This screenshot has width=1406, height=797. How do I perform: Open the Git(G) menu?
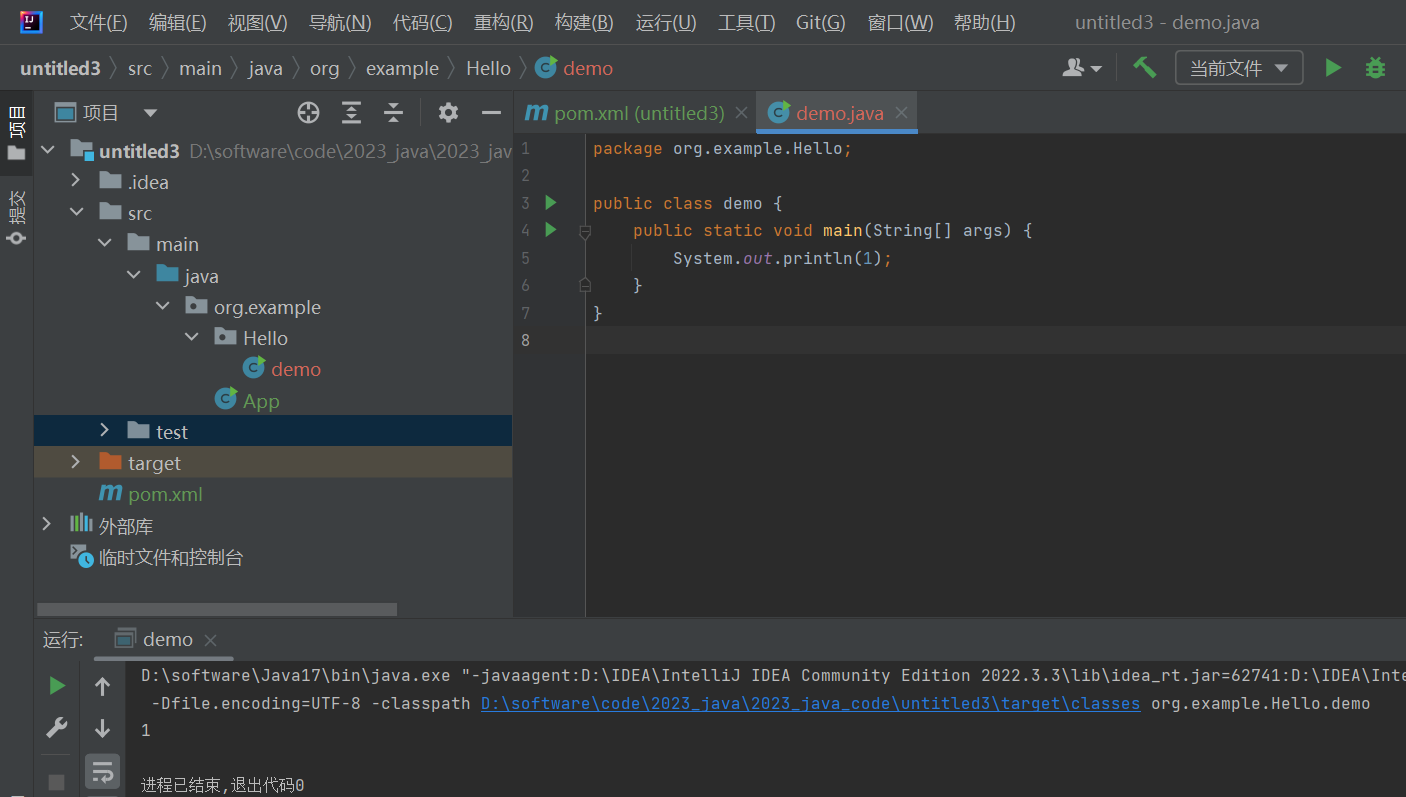[x=820, y=22]
